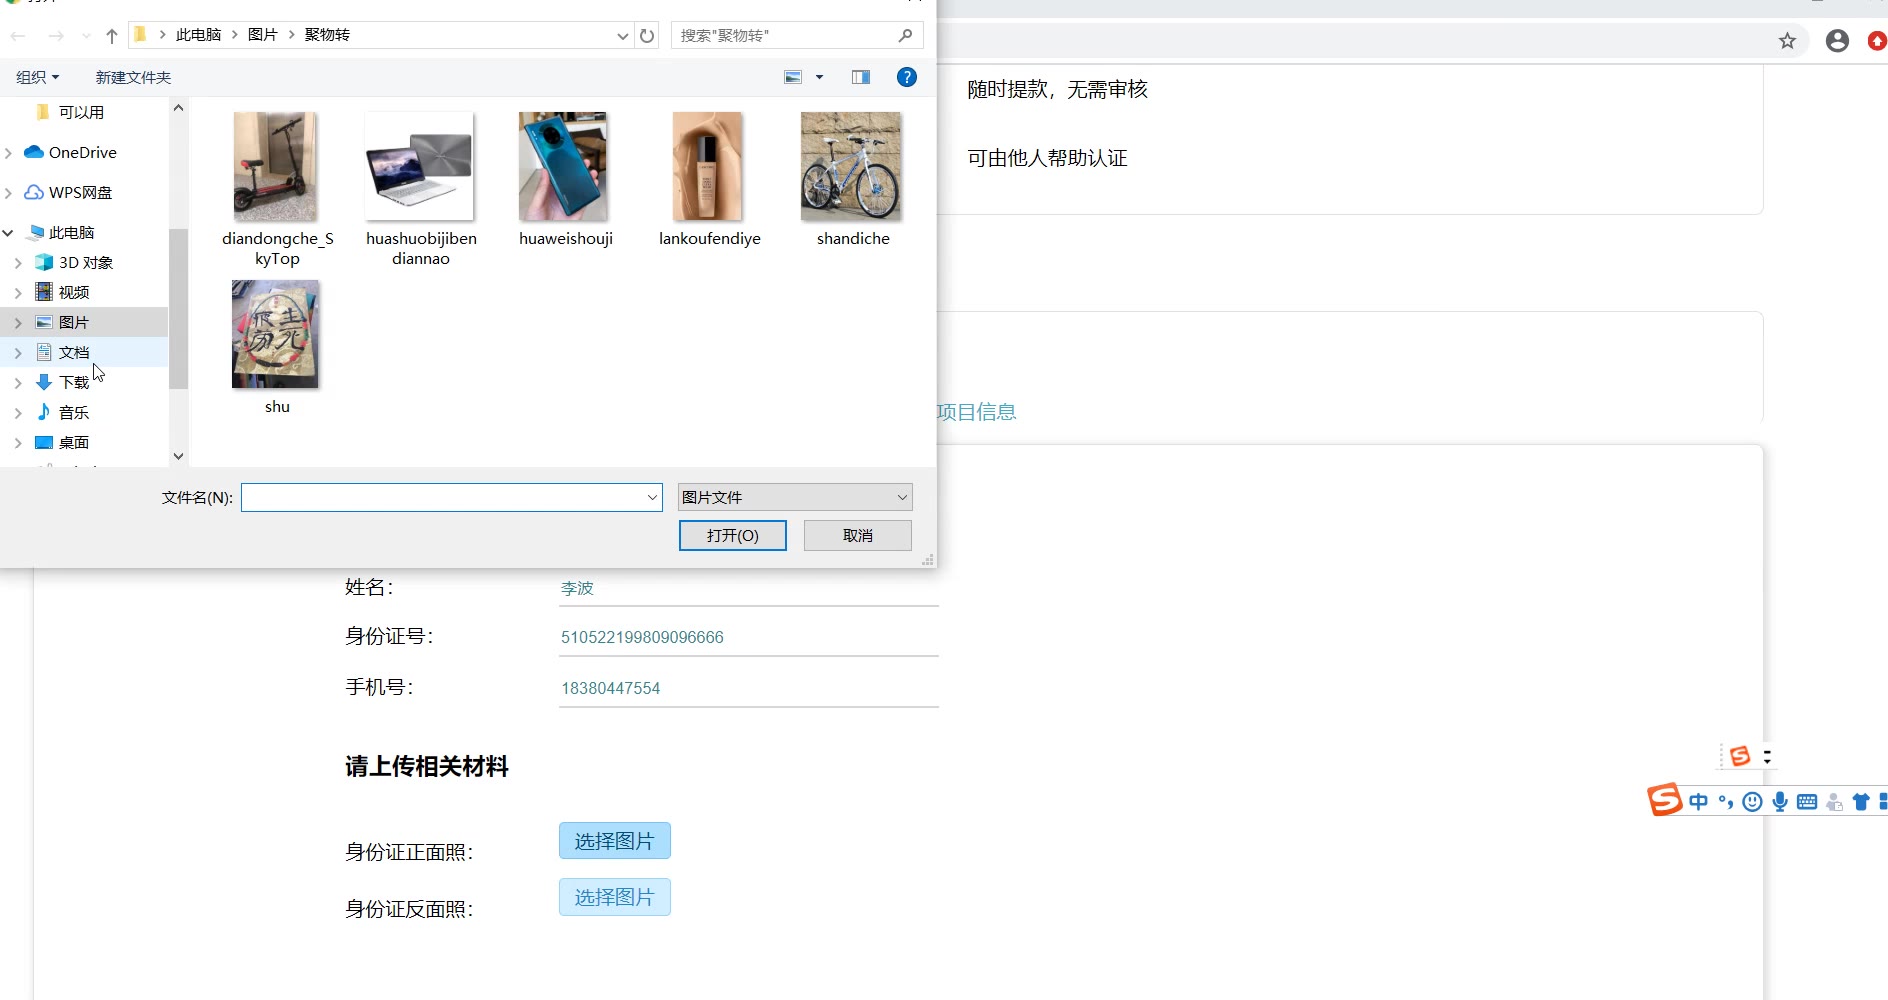This screenshot has width=1888, height=1000.
Task: Select the huaweishouji image
Action: [565, 180]
